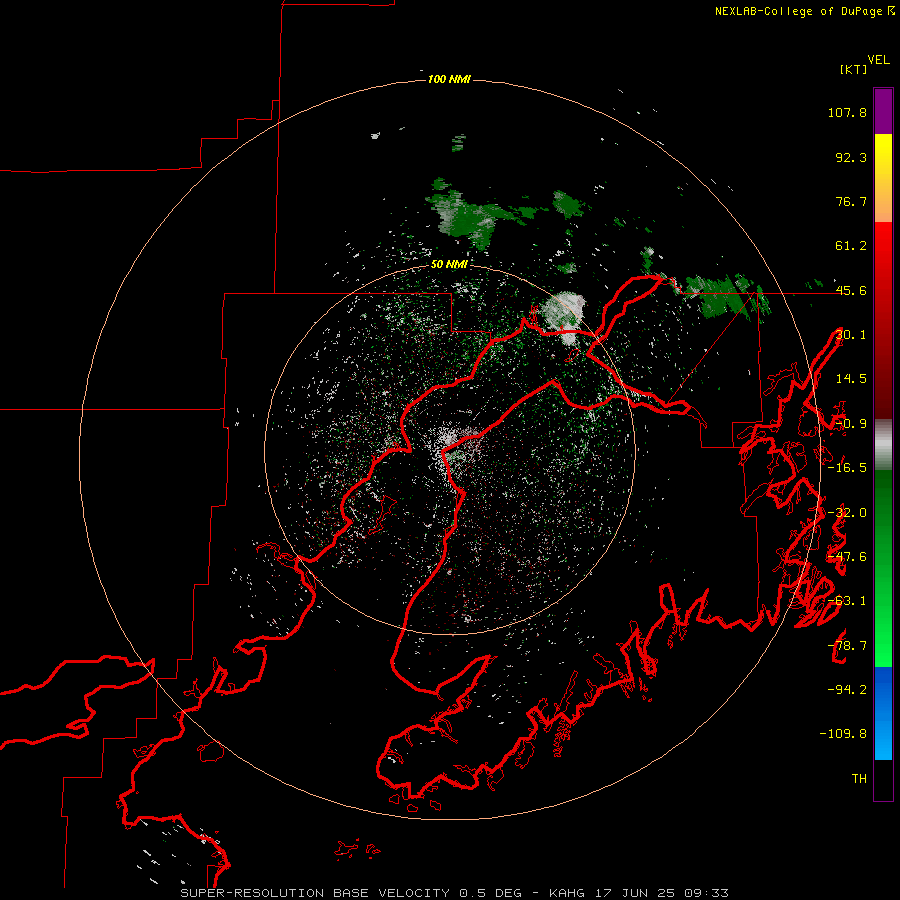Click the 30.1 velocity scale value
Screen dimensions: 900x900
(851, 335)
